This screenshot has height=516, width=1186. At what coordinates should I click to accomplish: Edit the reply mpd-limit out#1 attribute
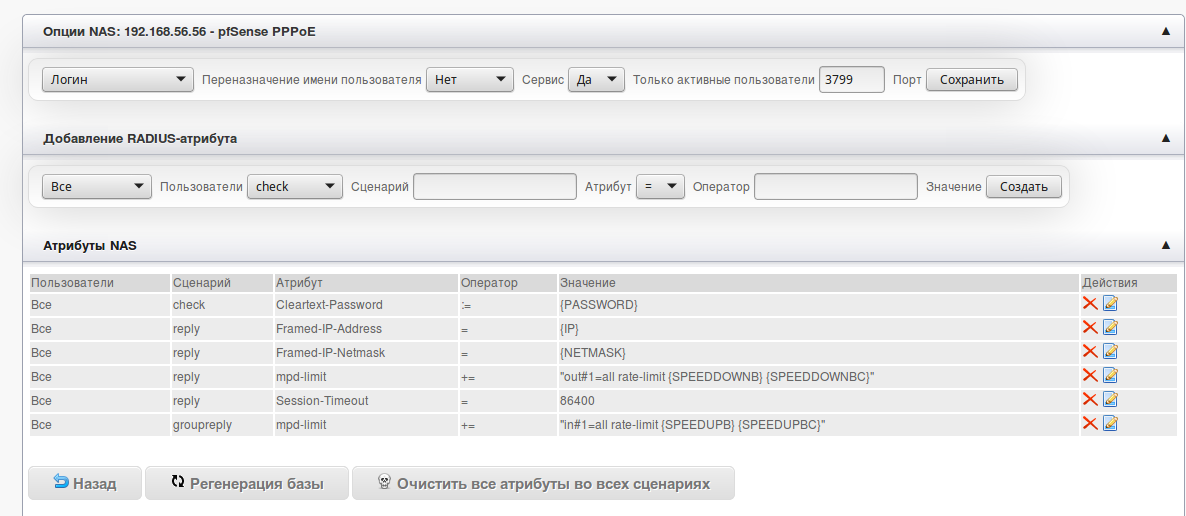point(1110,376)
